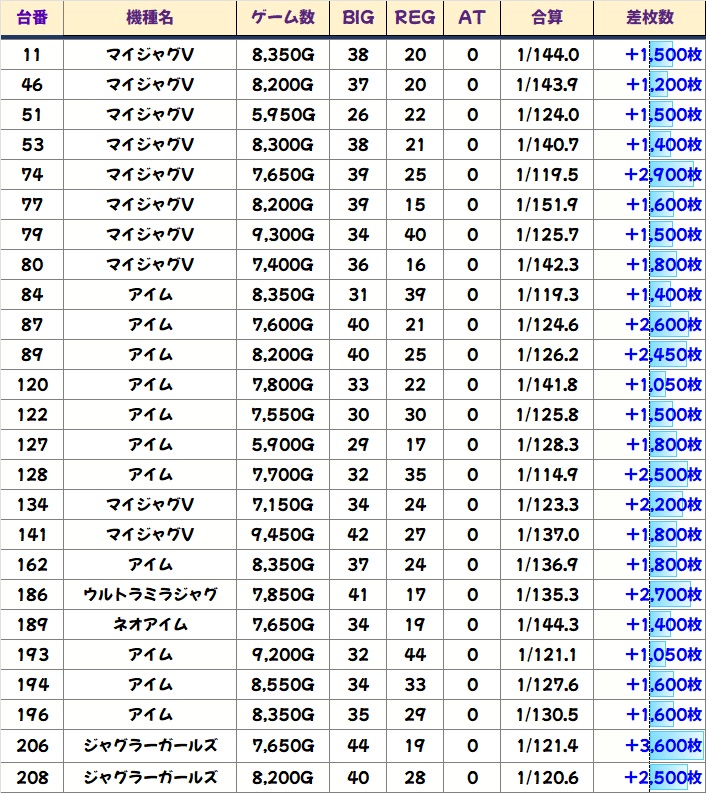Click the 合算 column header

tap(547, 18)
